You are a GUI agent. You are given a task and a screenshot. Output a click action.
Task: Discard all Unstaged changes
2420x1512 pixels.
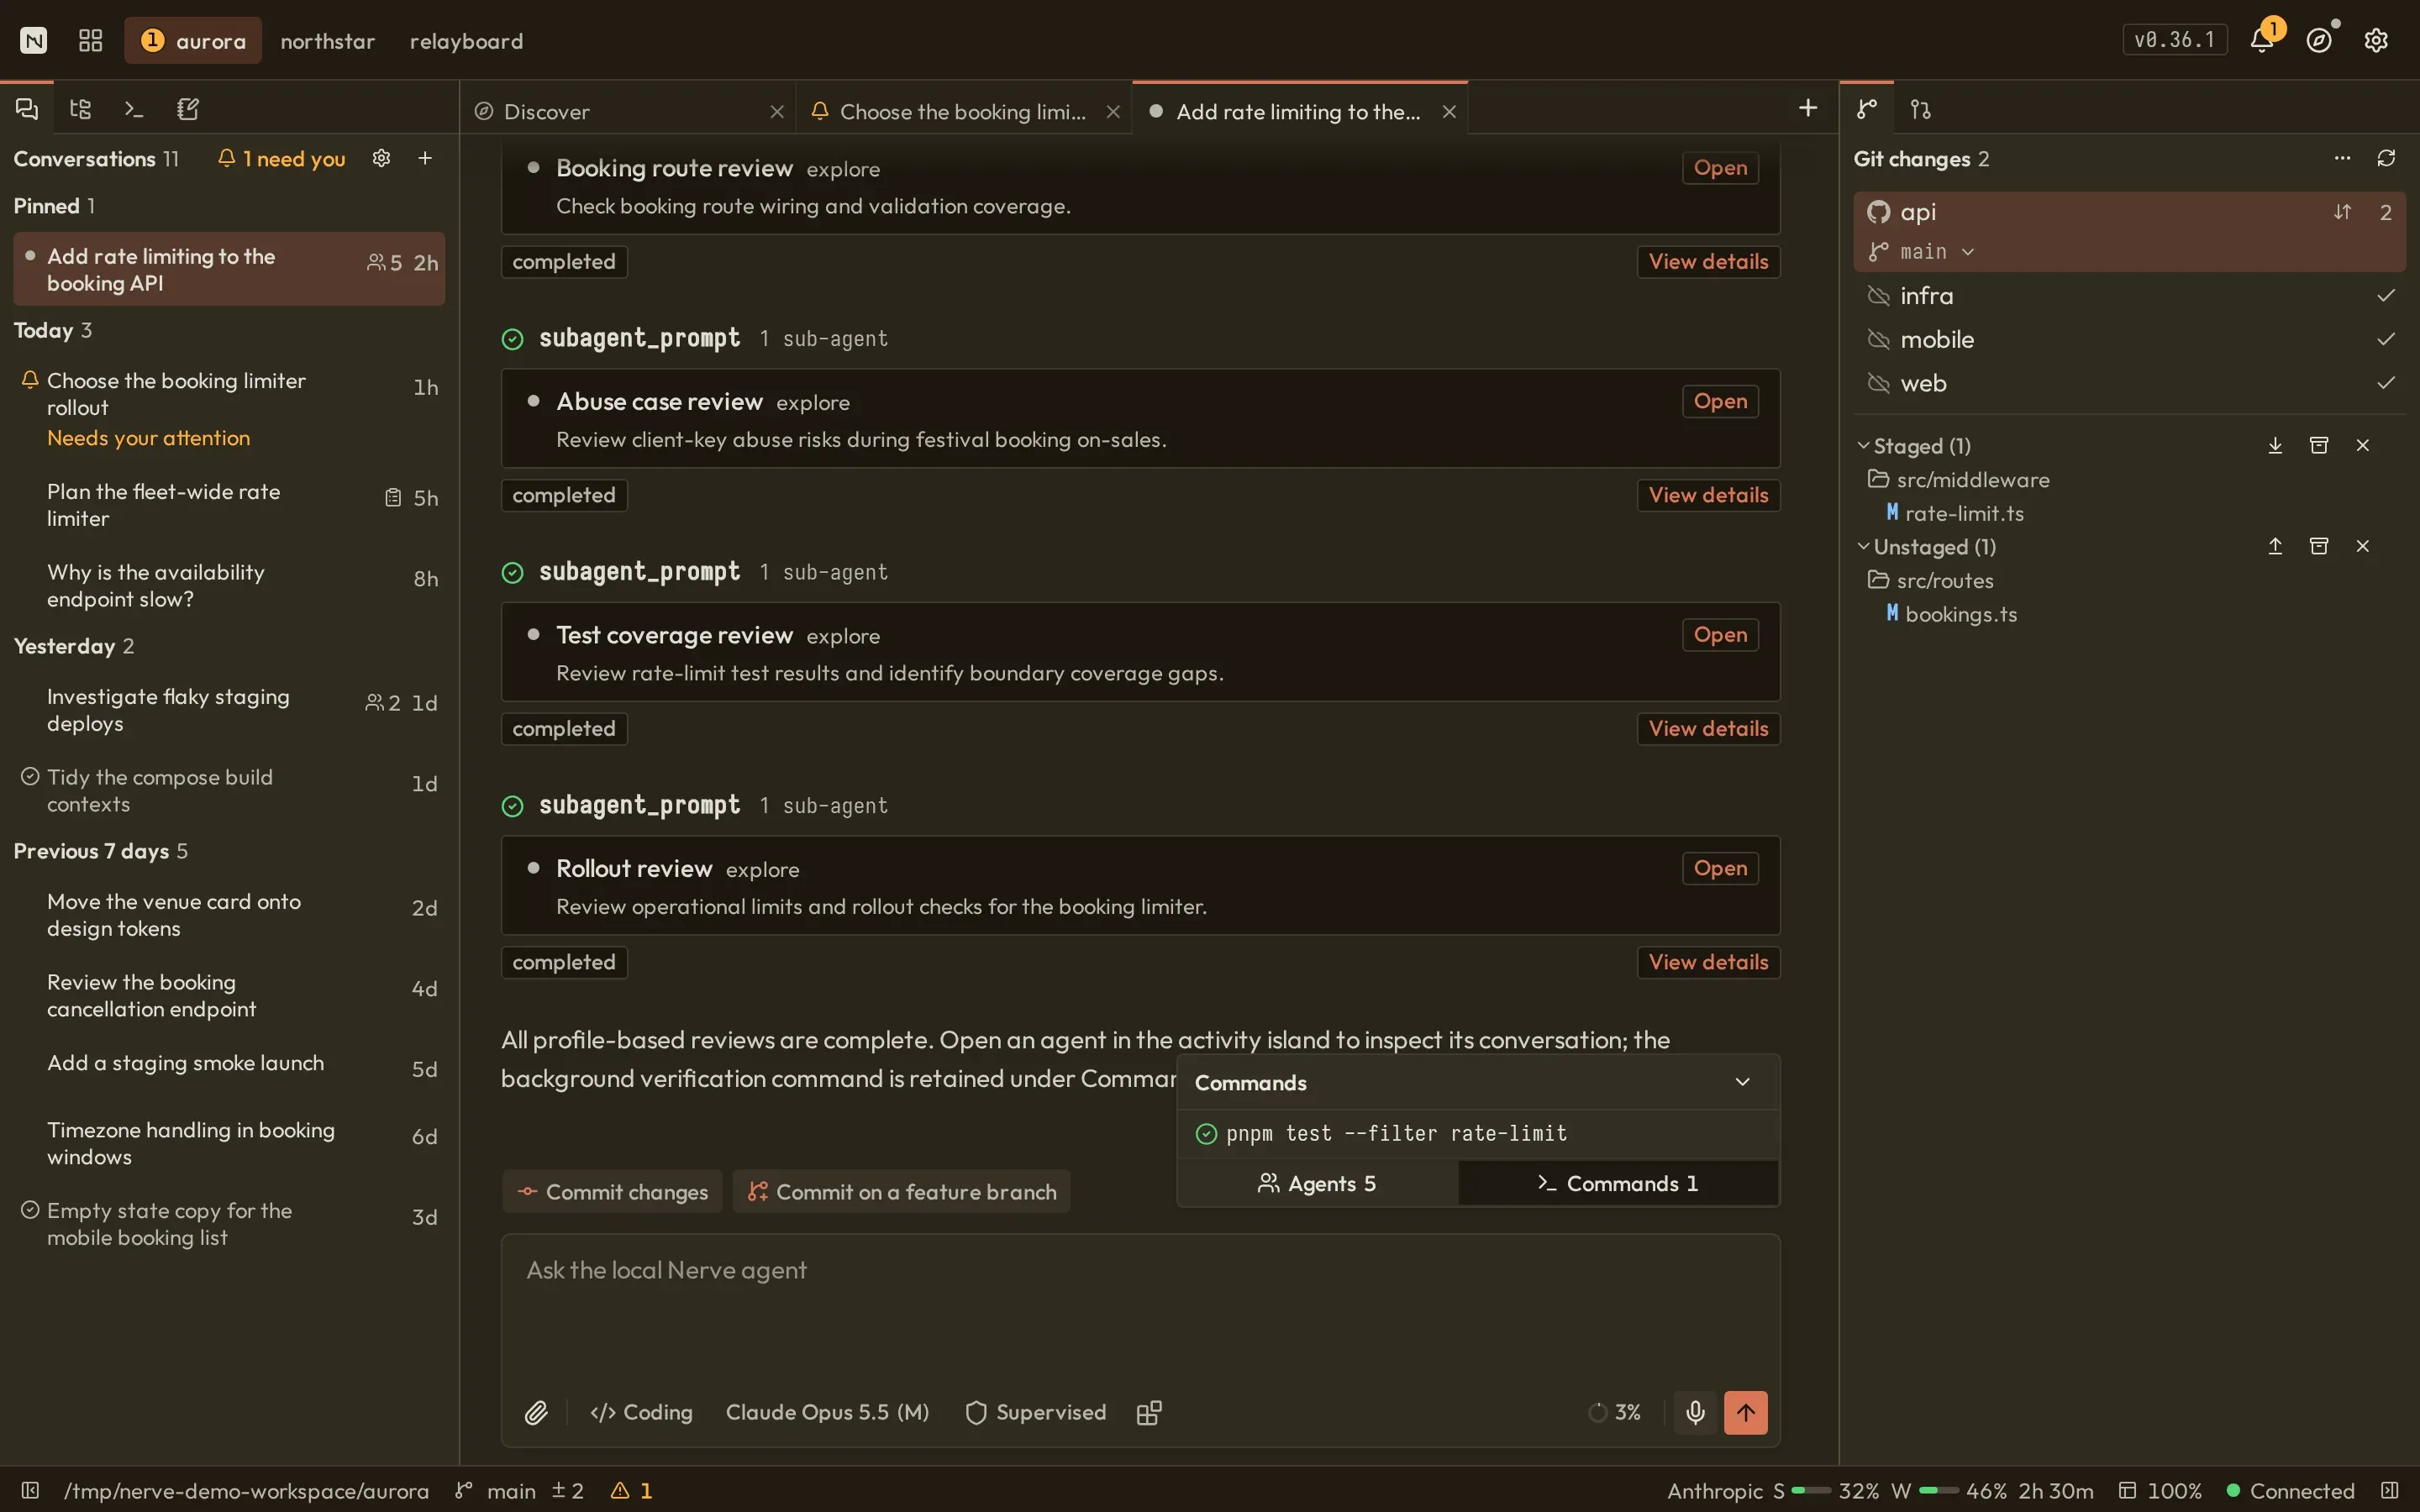[x=2363, y=546]
